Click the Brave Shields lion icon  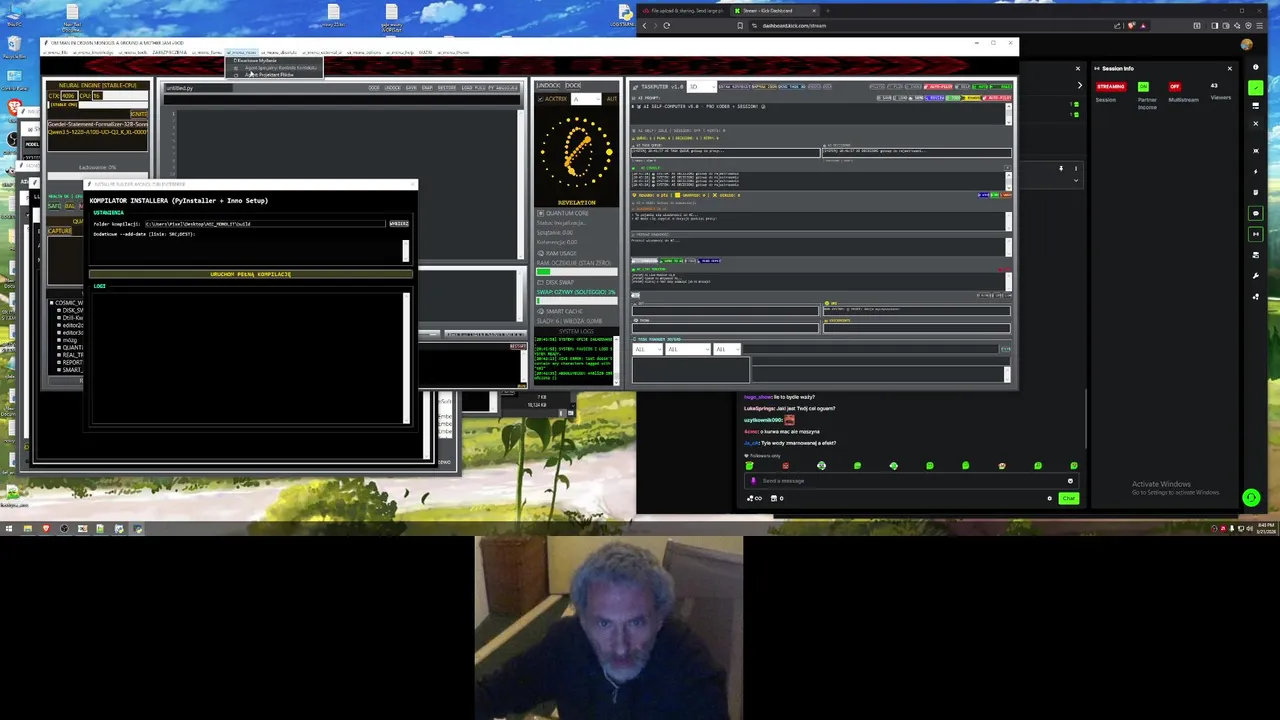(x=1131, y=25)
